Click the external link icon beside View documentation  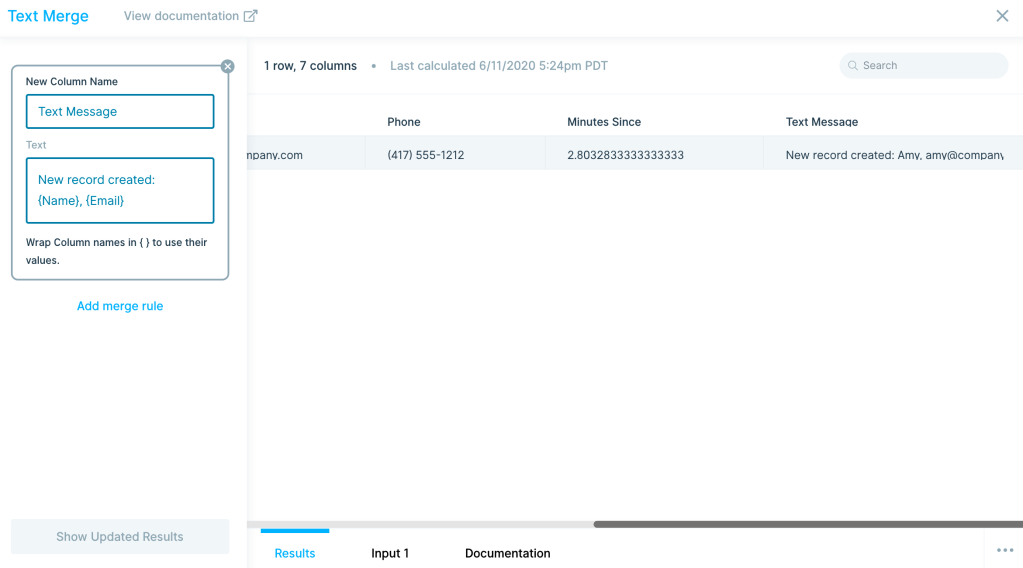tap(251, 16)
